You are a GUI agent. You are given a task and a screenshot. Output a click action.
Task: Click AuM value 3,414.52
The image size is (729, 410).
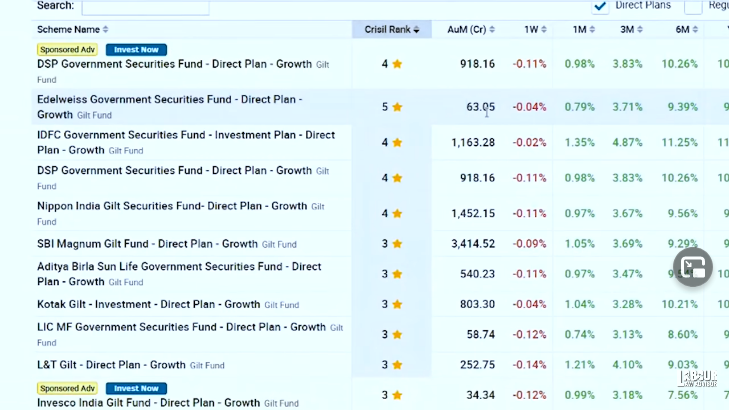click(473, 244)
